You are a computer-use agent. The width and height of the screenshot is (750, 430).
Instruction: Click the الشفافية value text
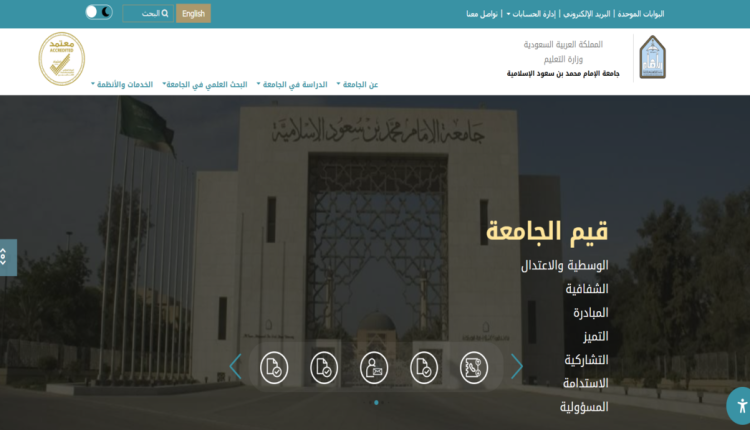pyautogui.click(x=587, y=289)
